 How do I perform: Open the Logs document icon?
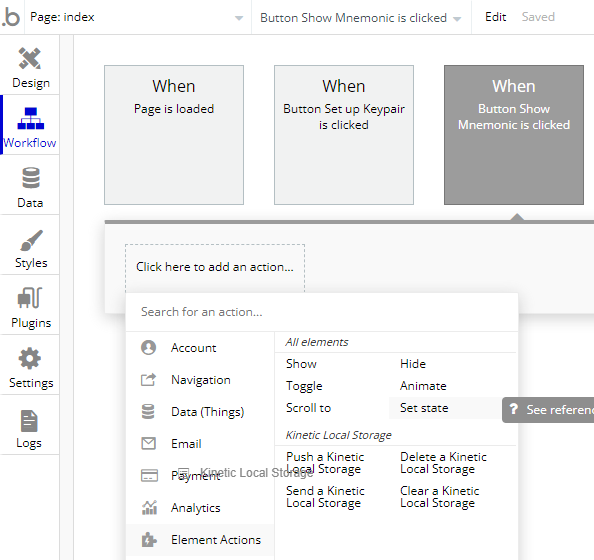pyautogui.click(x=29, y=421)
